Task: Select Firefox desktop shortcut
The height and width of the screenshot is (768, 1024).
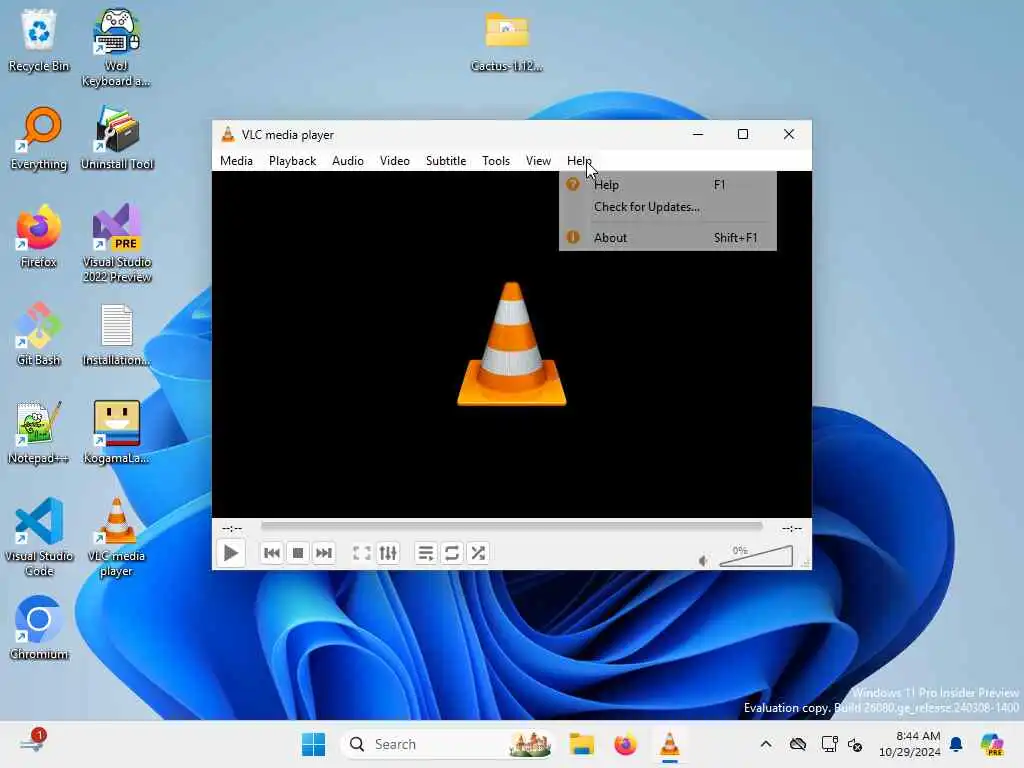Action: pyautogui.click(x=39, y=237)
